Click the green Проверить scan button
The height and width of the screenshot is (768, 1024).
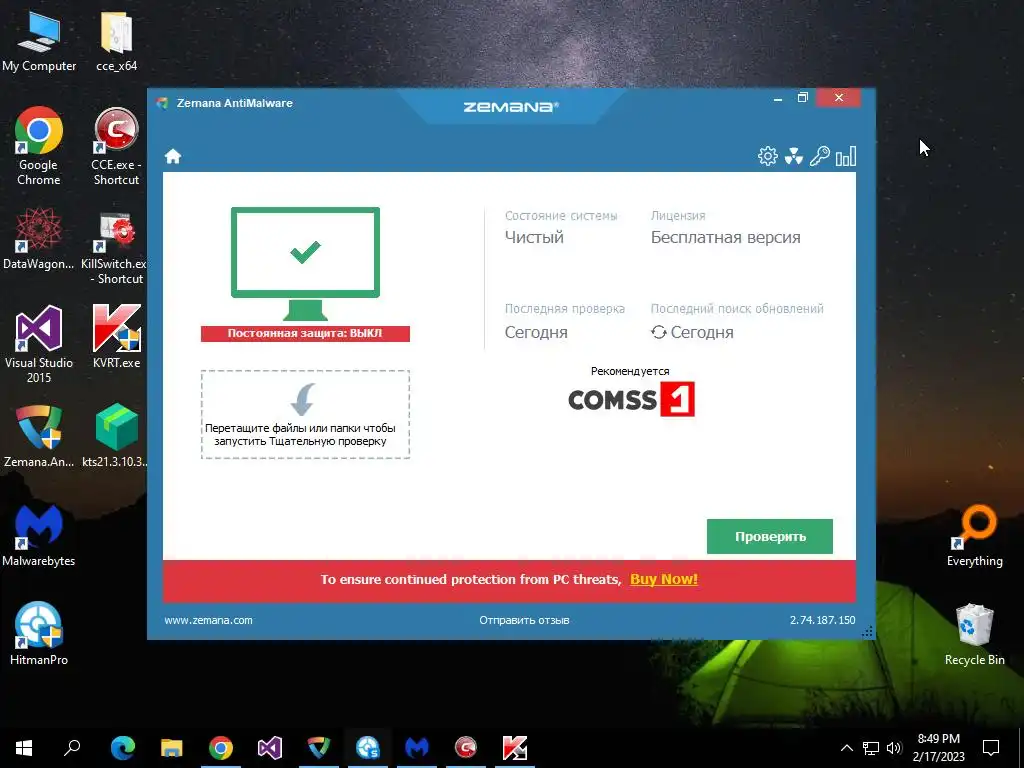(x=769, y=536)
